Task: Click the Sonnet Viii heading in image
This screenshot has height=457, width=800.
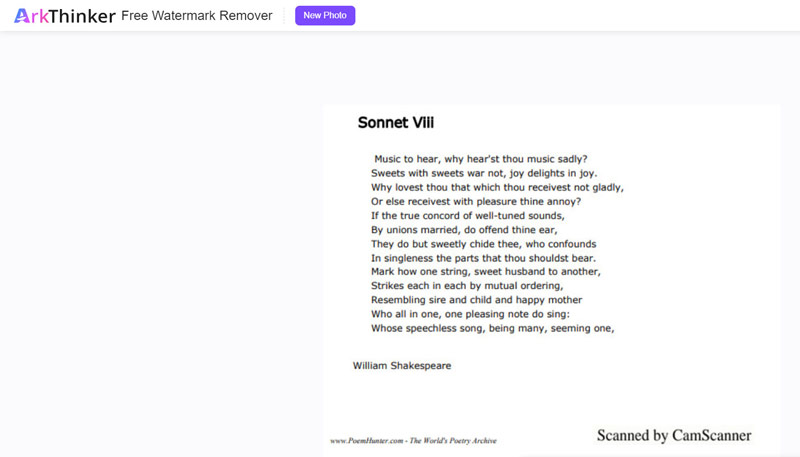Action: click(396, 122)
